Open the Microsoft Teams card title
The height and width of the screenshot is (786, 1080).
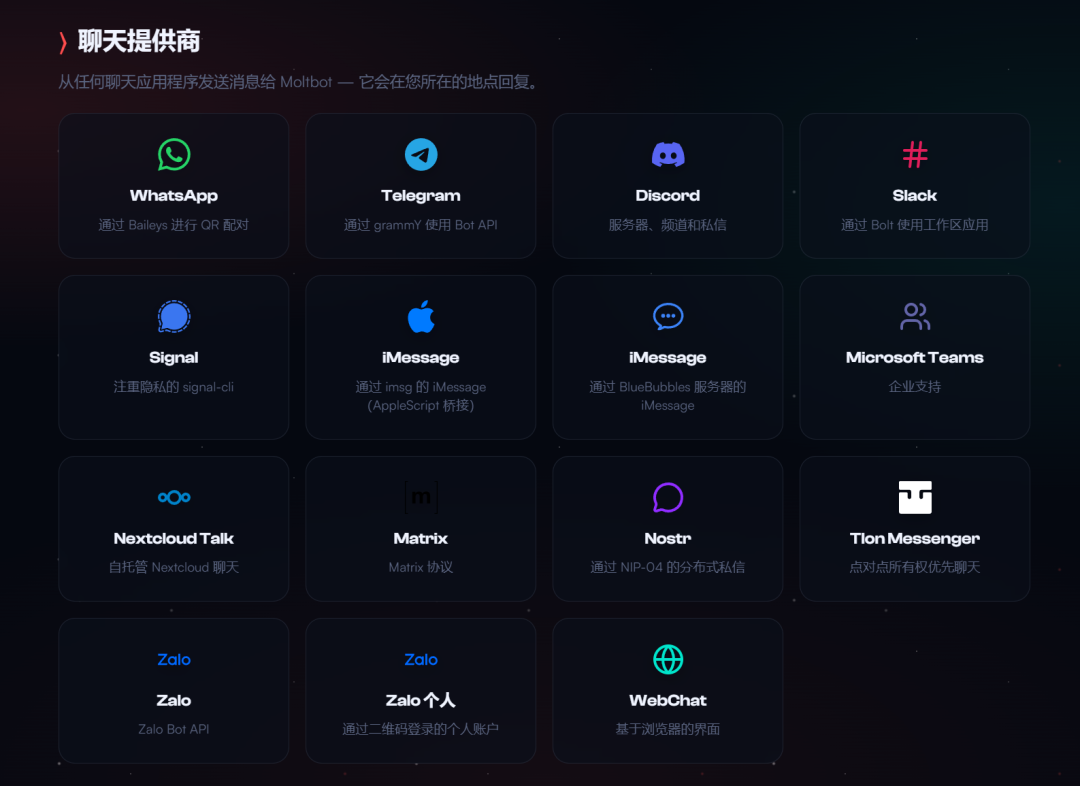tap(915, 358)
